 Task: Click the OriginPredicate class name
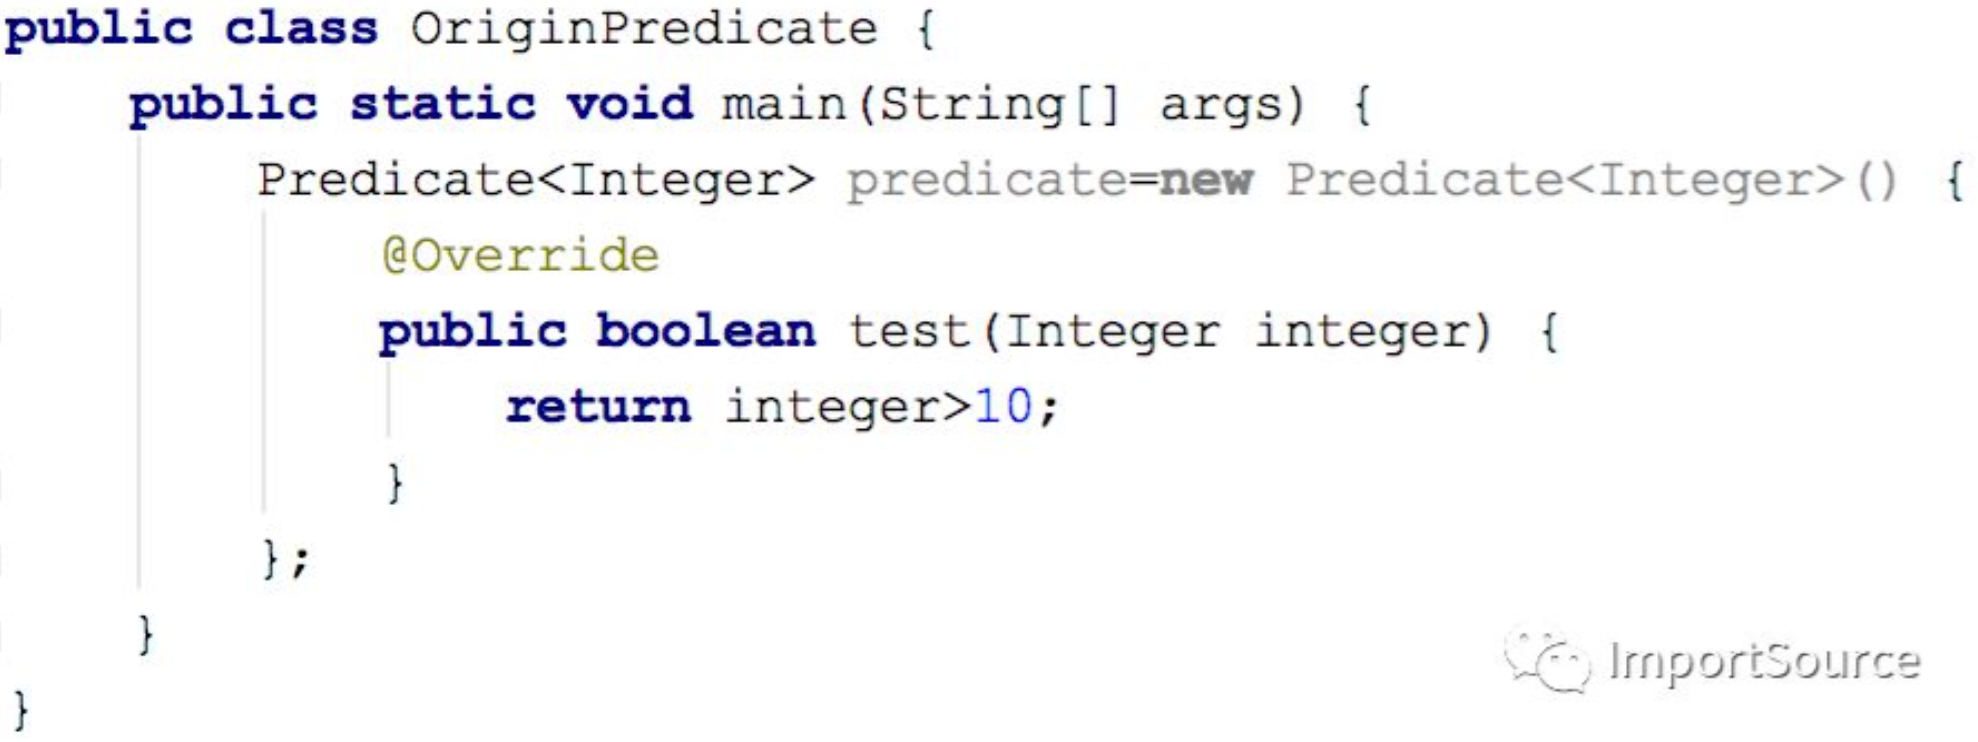coord(643,29)
